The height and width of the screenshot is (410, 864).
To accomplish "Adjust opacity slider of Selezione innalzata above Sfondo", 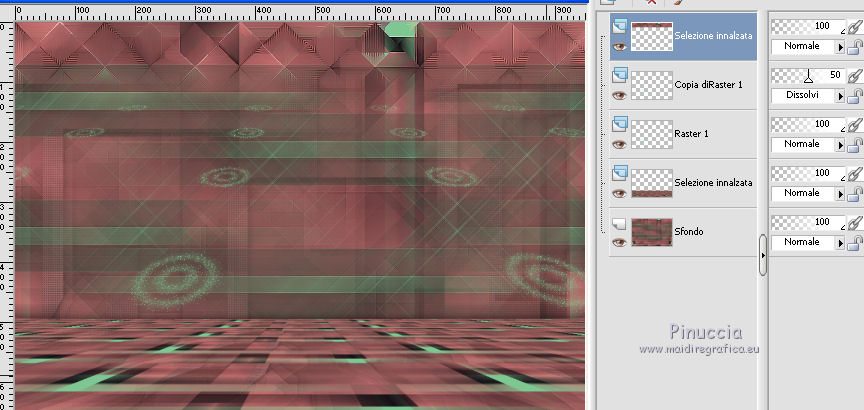I will (x=808, y=173).
